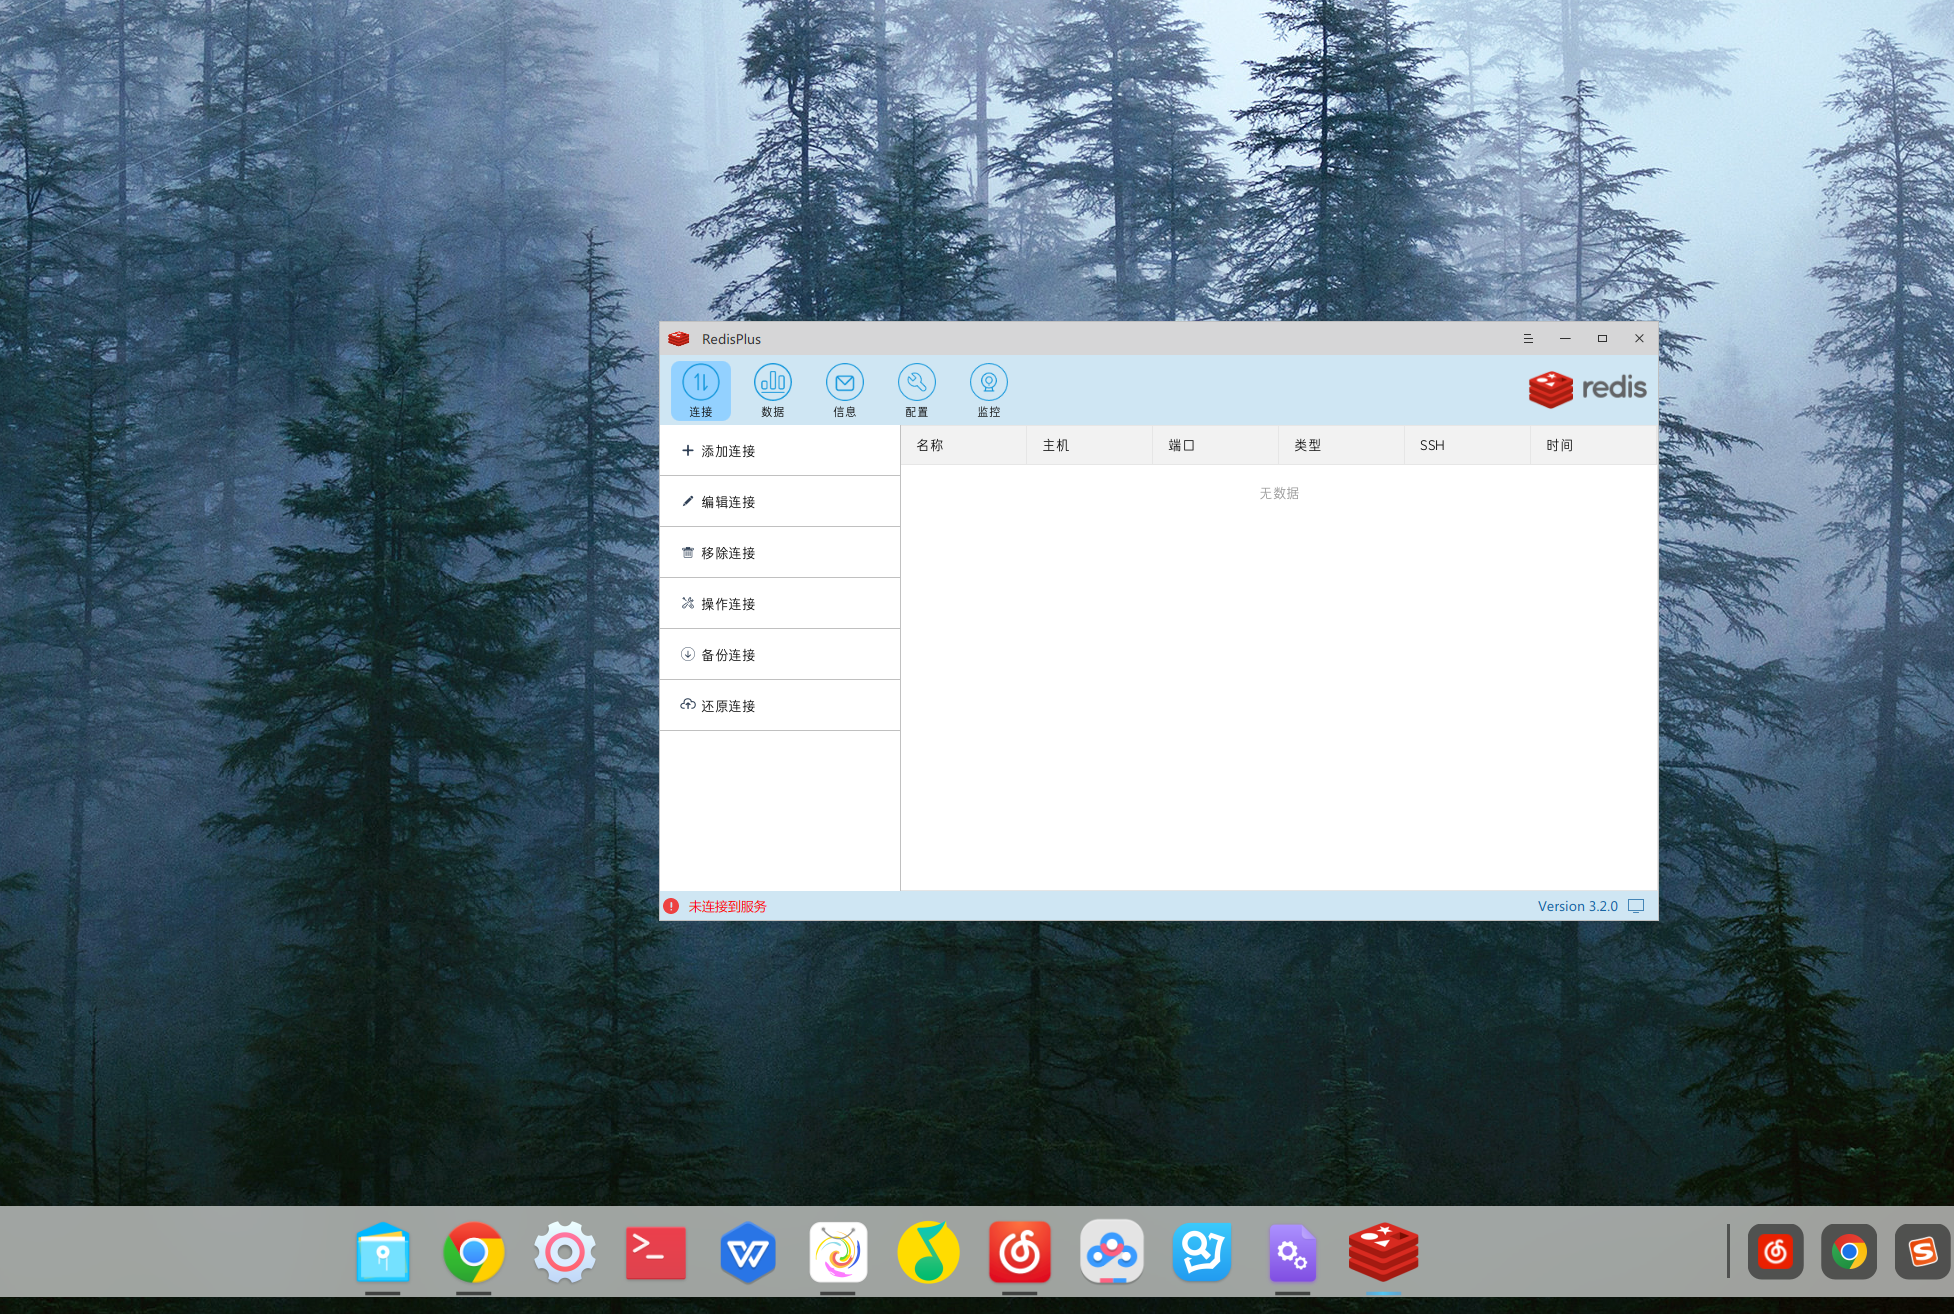Click the Version 3.2.0 link
1954x1314 pixels.
pyautogui.click(x=1577, y=906)
